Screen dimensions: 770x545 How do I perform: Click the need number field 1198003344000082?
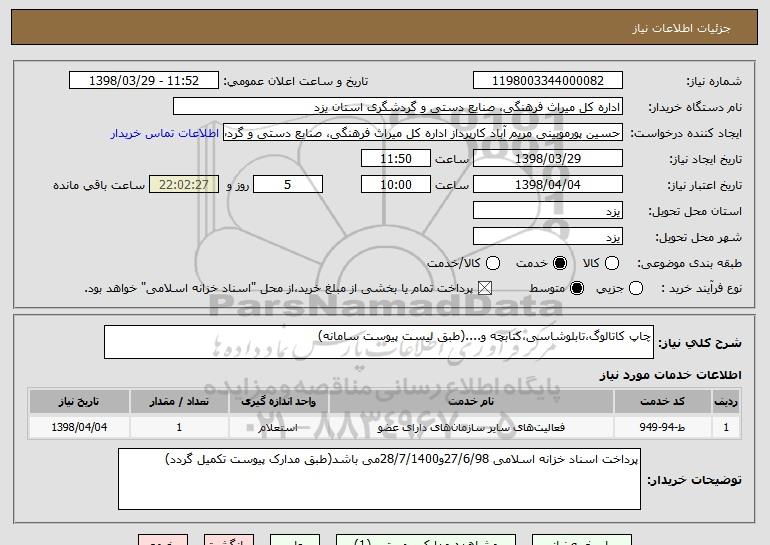click(x=548, y=81)
